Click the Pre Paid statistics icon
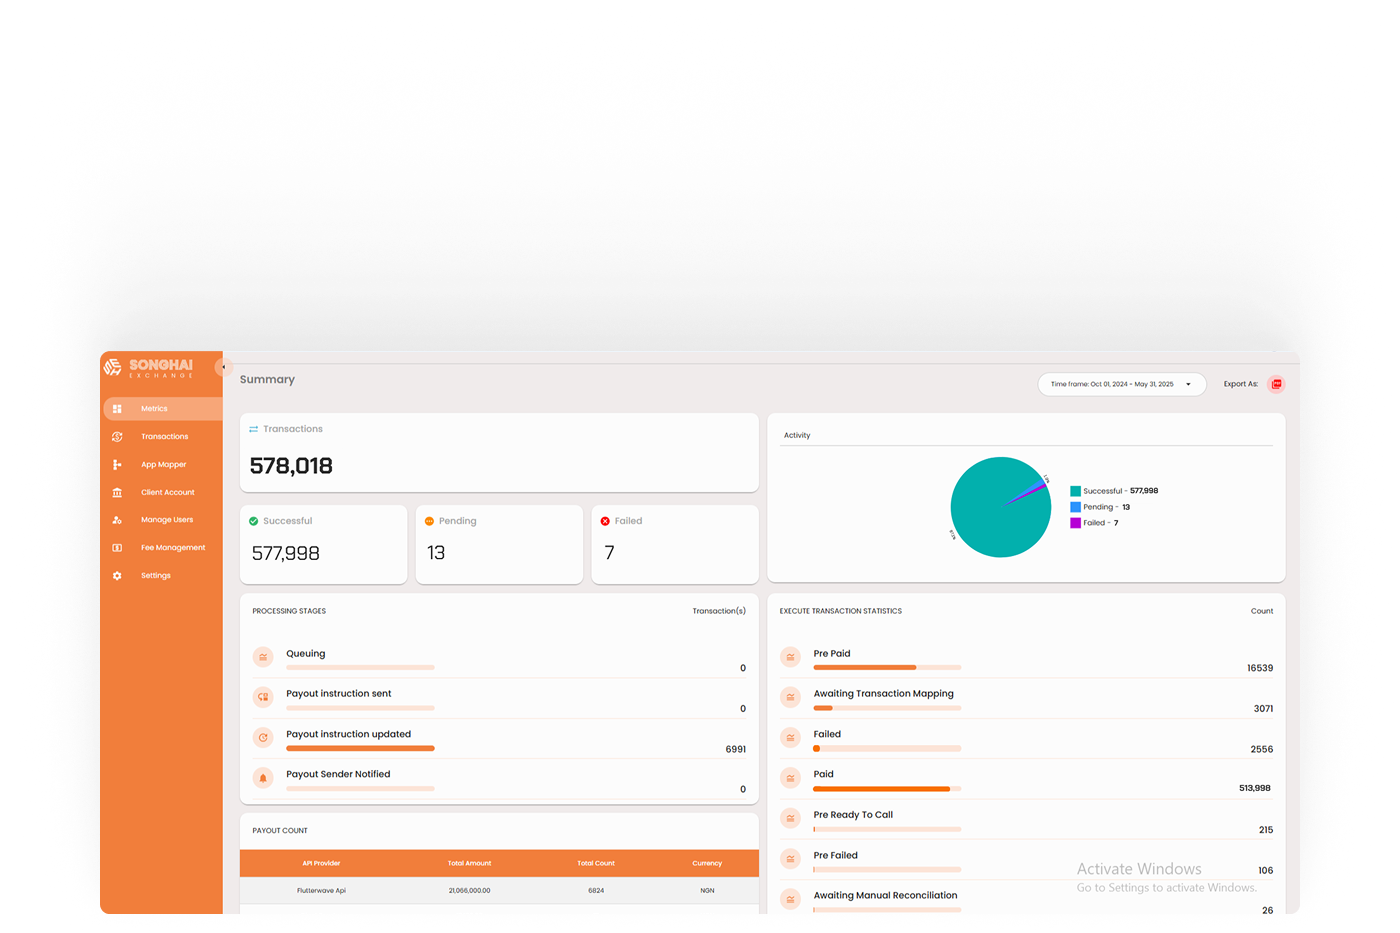Viewport: 1400px width, 933px height. (x=790, y=658)
